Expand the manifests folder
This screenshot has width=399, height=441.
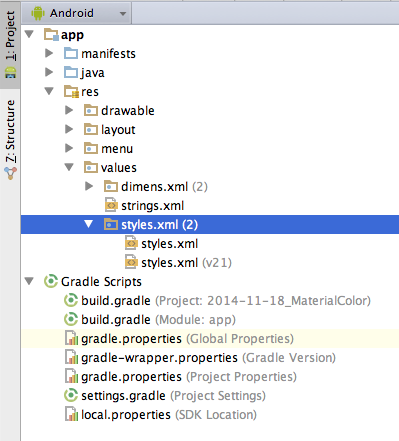[49, 53]
